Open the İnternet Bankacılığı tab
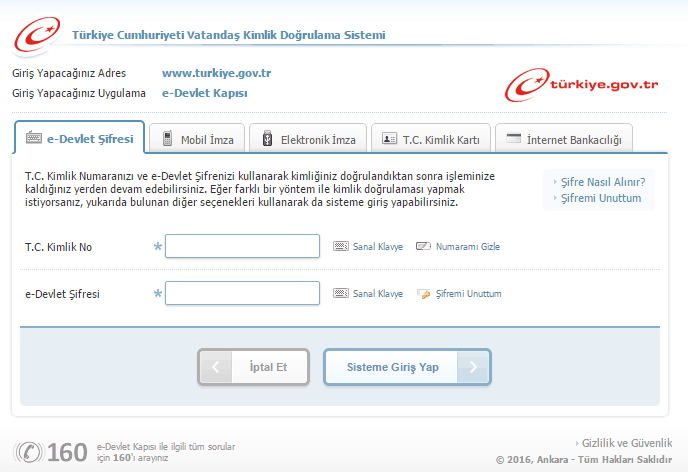The height and width of the screenshot is (472, 688). click(x=564, y=139)
